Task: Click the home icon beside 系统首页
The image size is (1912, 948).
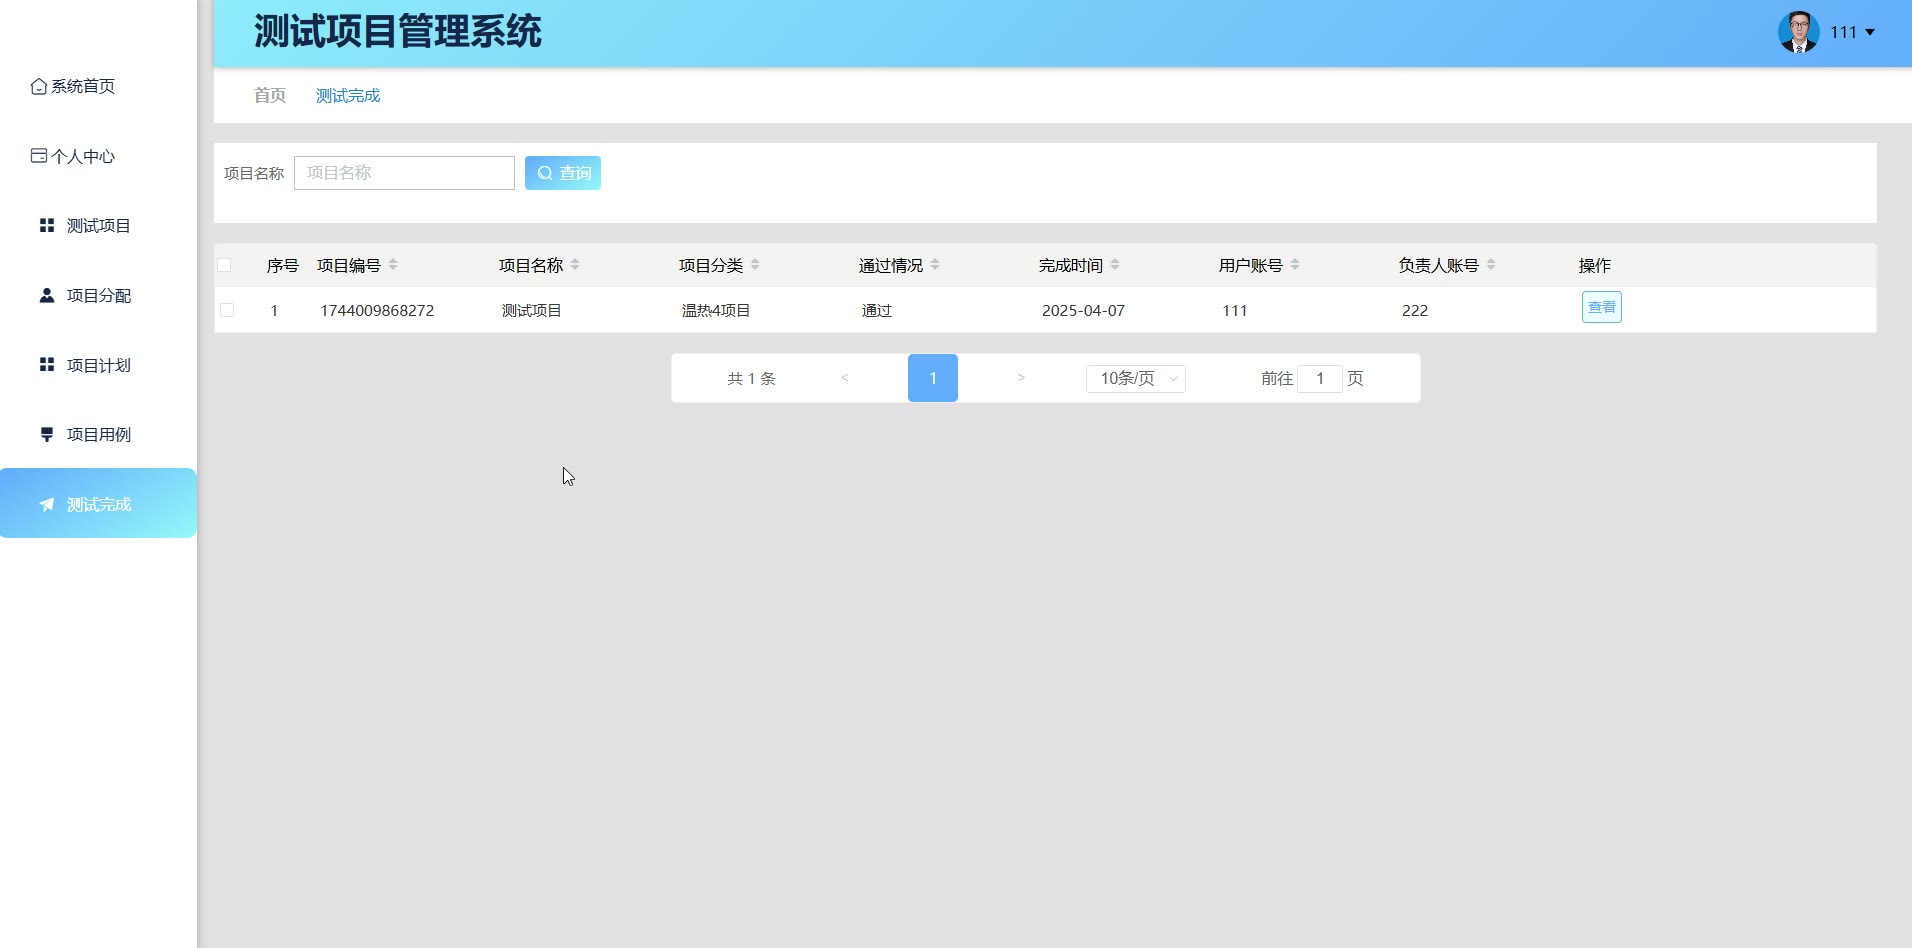Action: [x=38, y=87]
